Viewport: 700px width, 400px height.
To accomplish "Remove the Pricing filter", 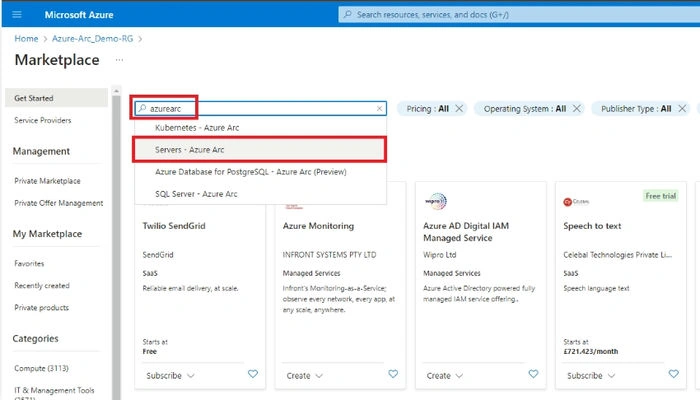I will 459,108.
